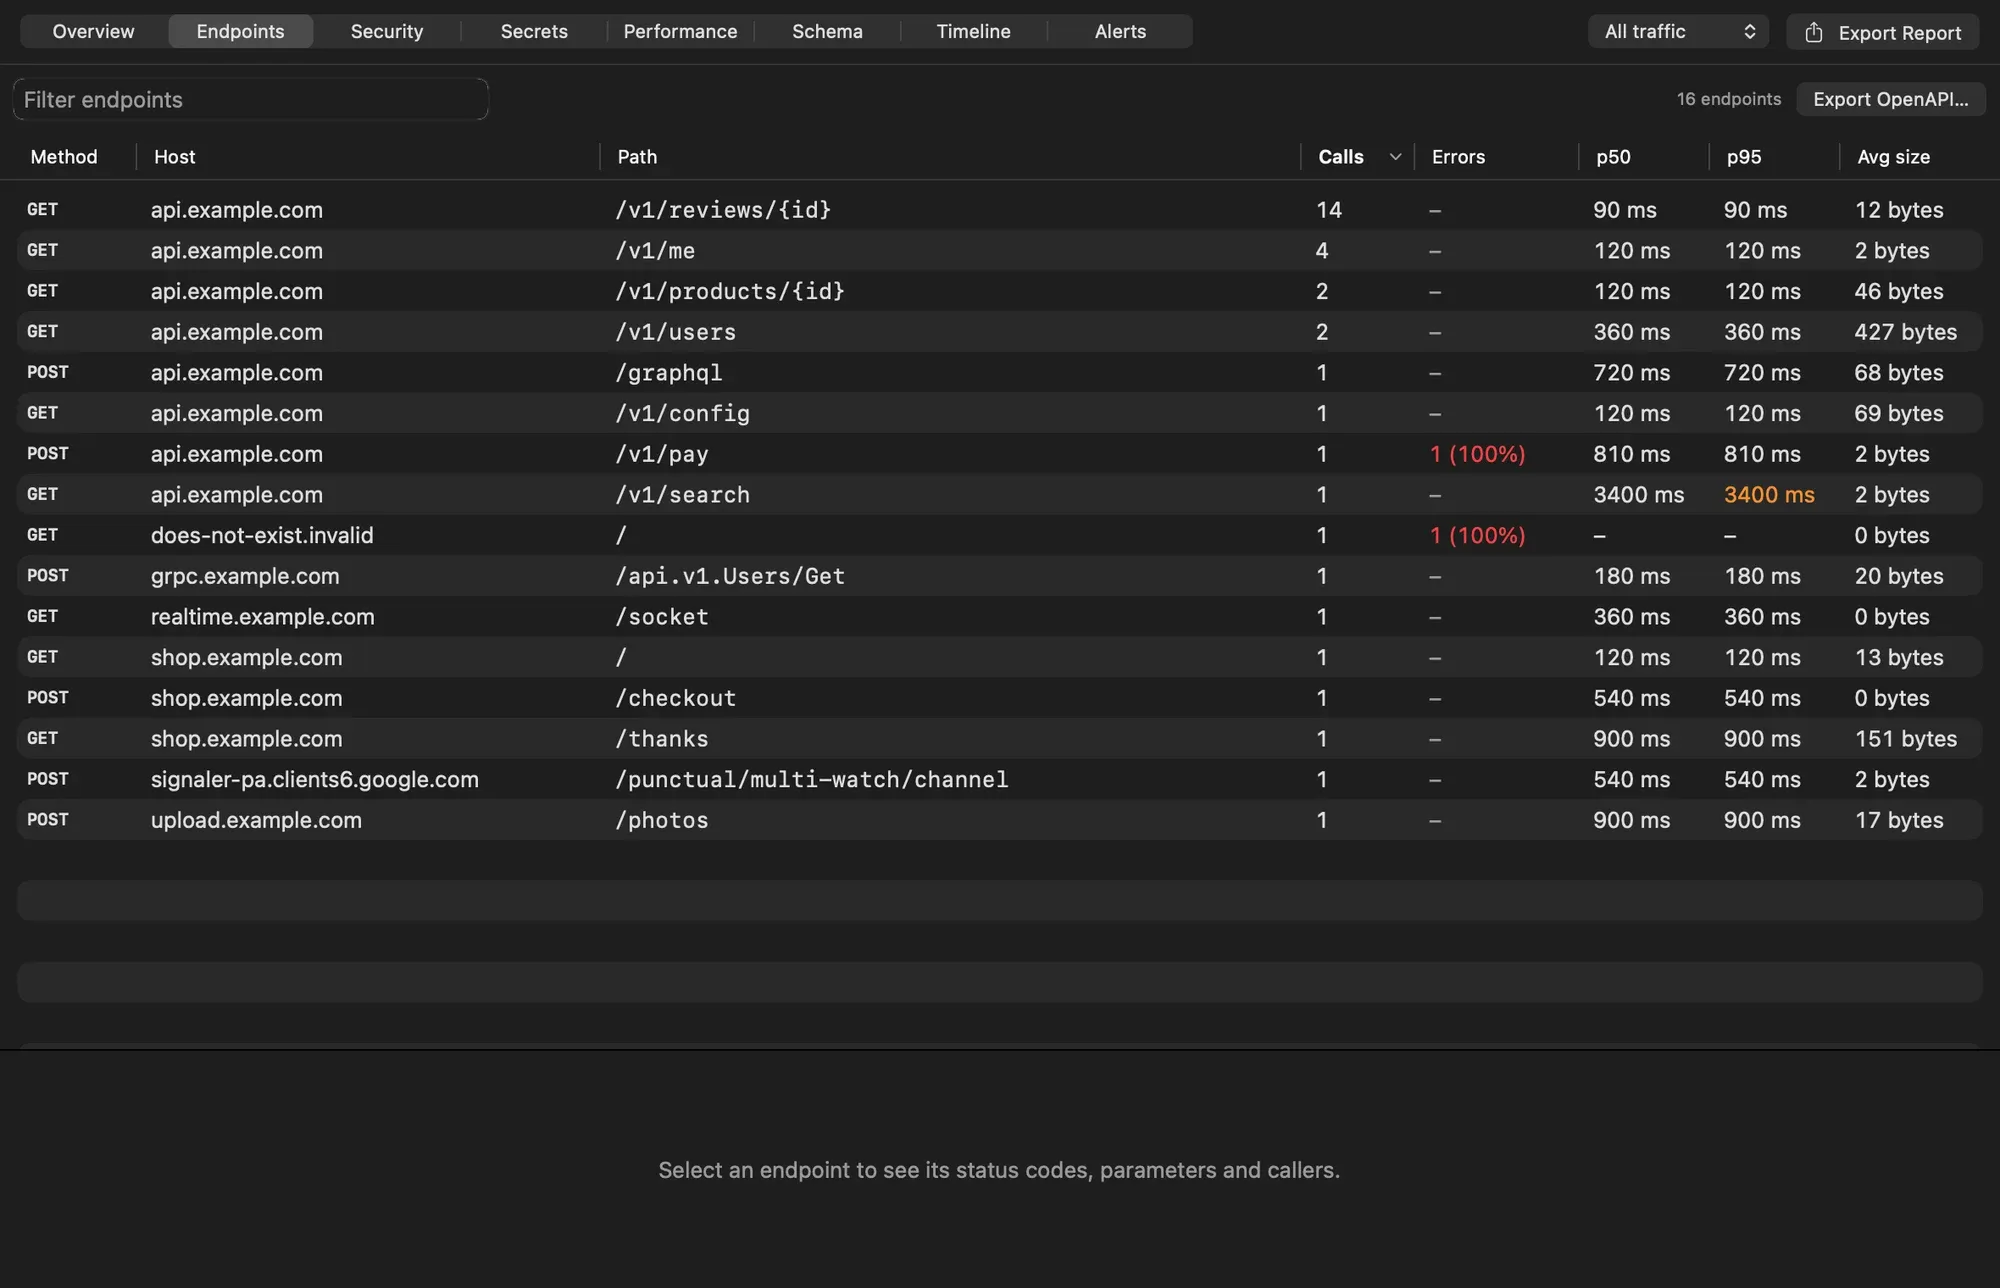Go to the Secrets tab
The image size is (2000, 1288).
(x=534, y=31)
